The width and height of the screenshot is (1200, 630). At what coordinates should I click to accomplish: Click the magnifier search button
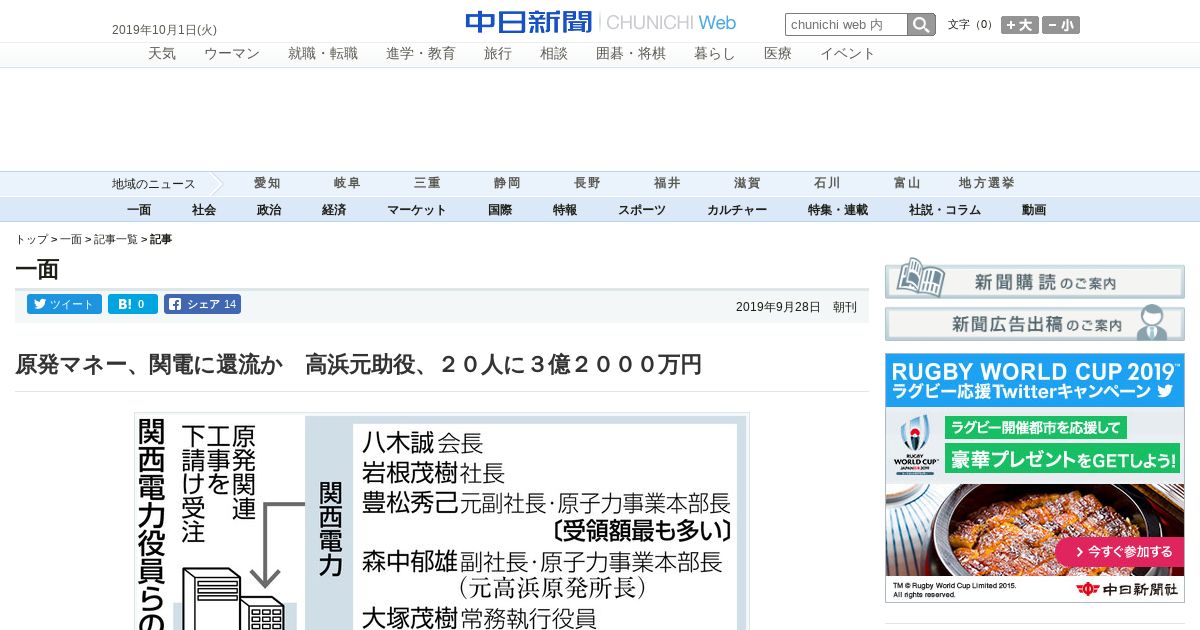pyautogui.click(x=921, y=25)
